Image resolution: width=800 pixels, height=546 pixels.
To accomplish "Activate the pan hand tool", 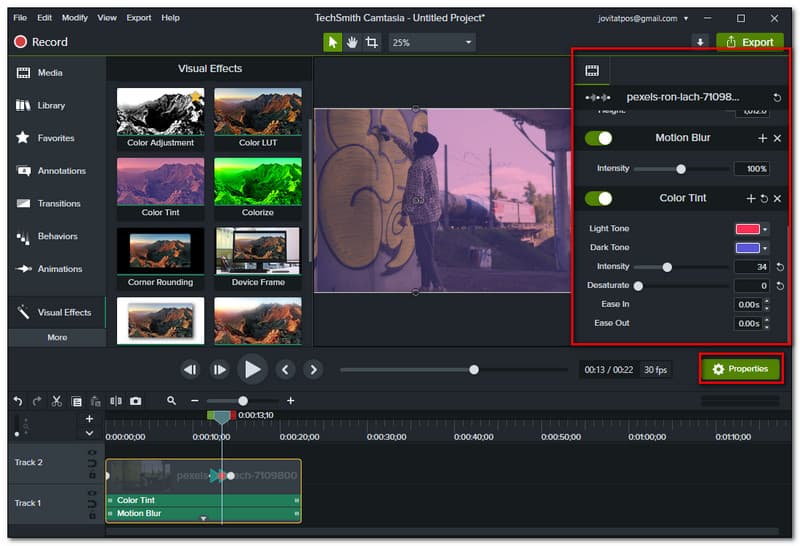I will coord(352,42).
